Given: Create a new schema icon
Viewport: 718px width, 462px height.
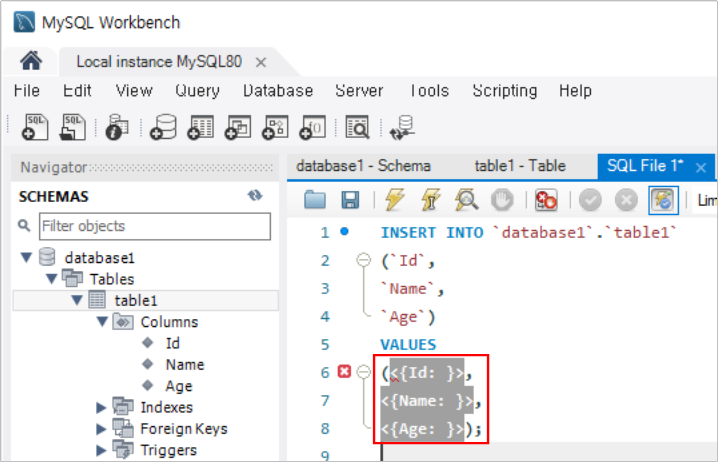Looking at the screenshot, I should [163, 127].
